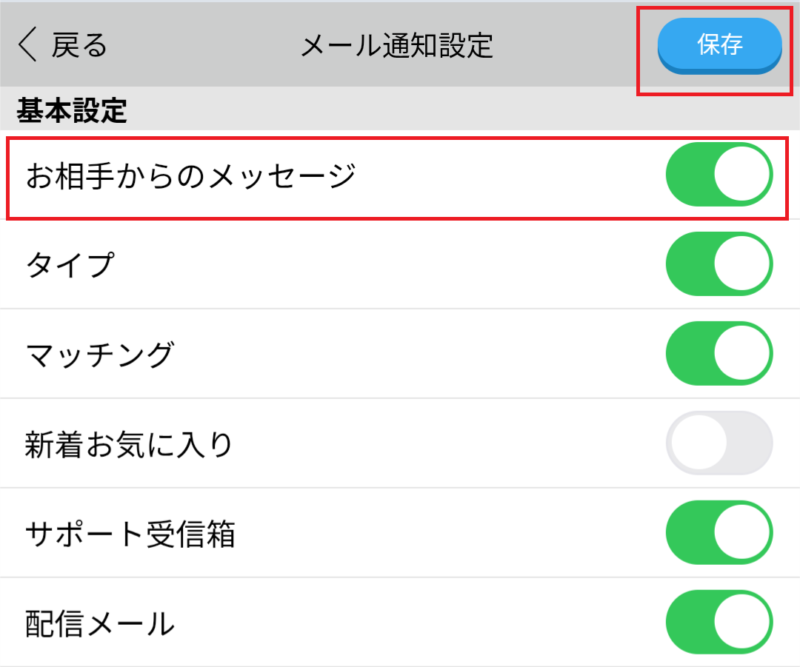800x667 pixels.
Task: Click the 戻る back text
Action: (x=80, y=45)
